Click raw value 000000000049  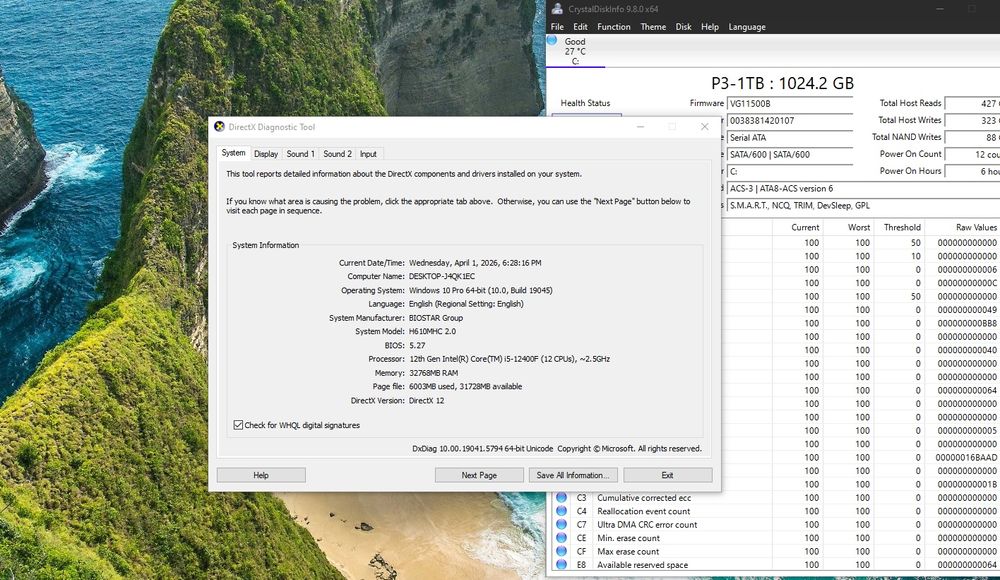(x=967, y=310)
